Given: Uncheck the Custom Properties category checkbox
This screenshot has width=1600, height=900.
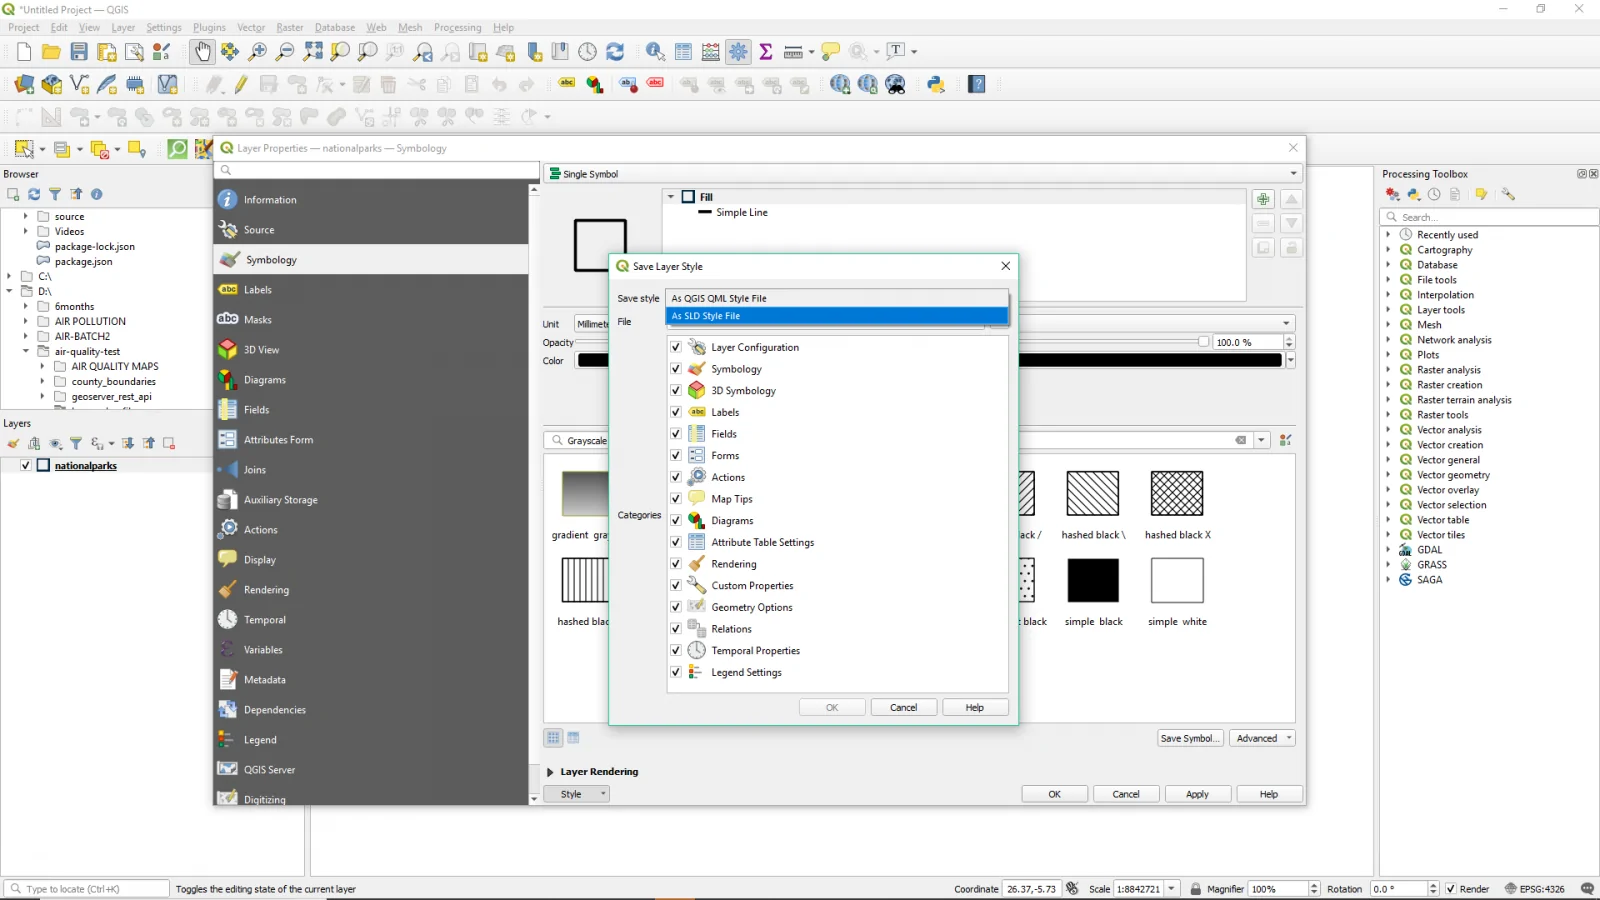Looking at the screenshot, I should pos(676,586).
